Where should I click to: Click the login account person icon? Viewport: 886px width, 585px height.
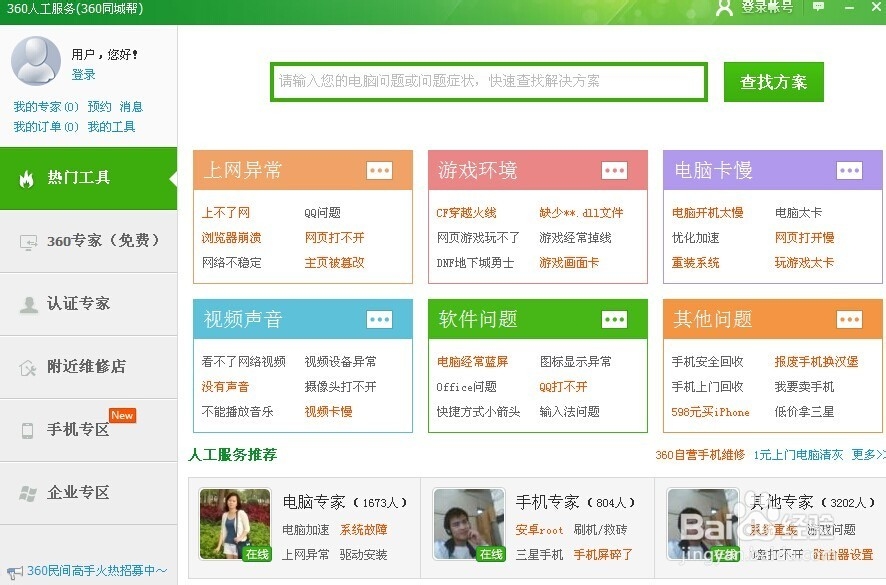pos(724,7)
